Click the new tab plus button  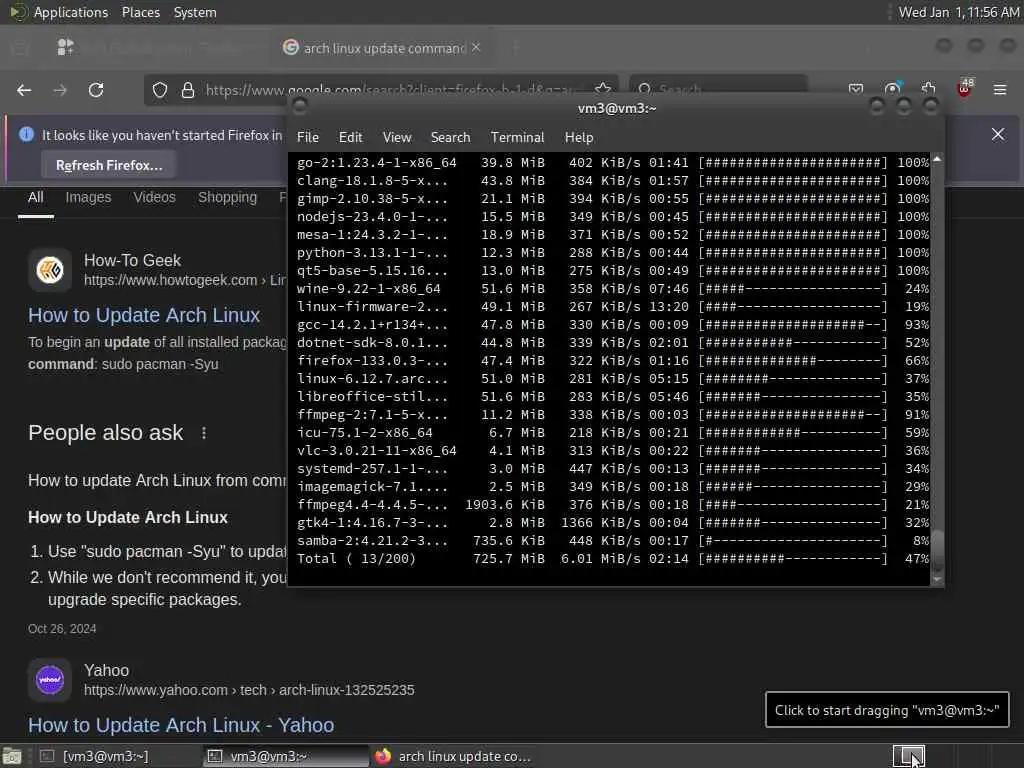[515, 47]
